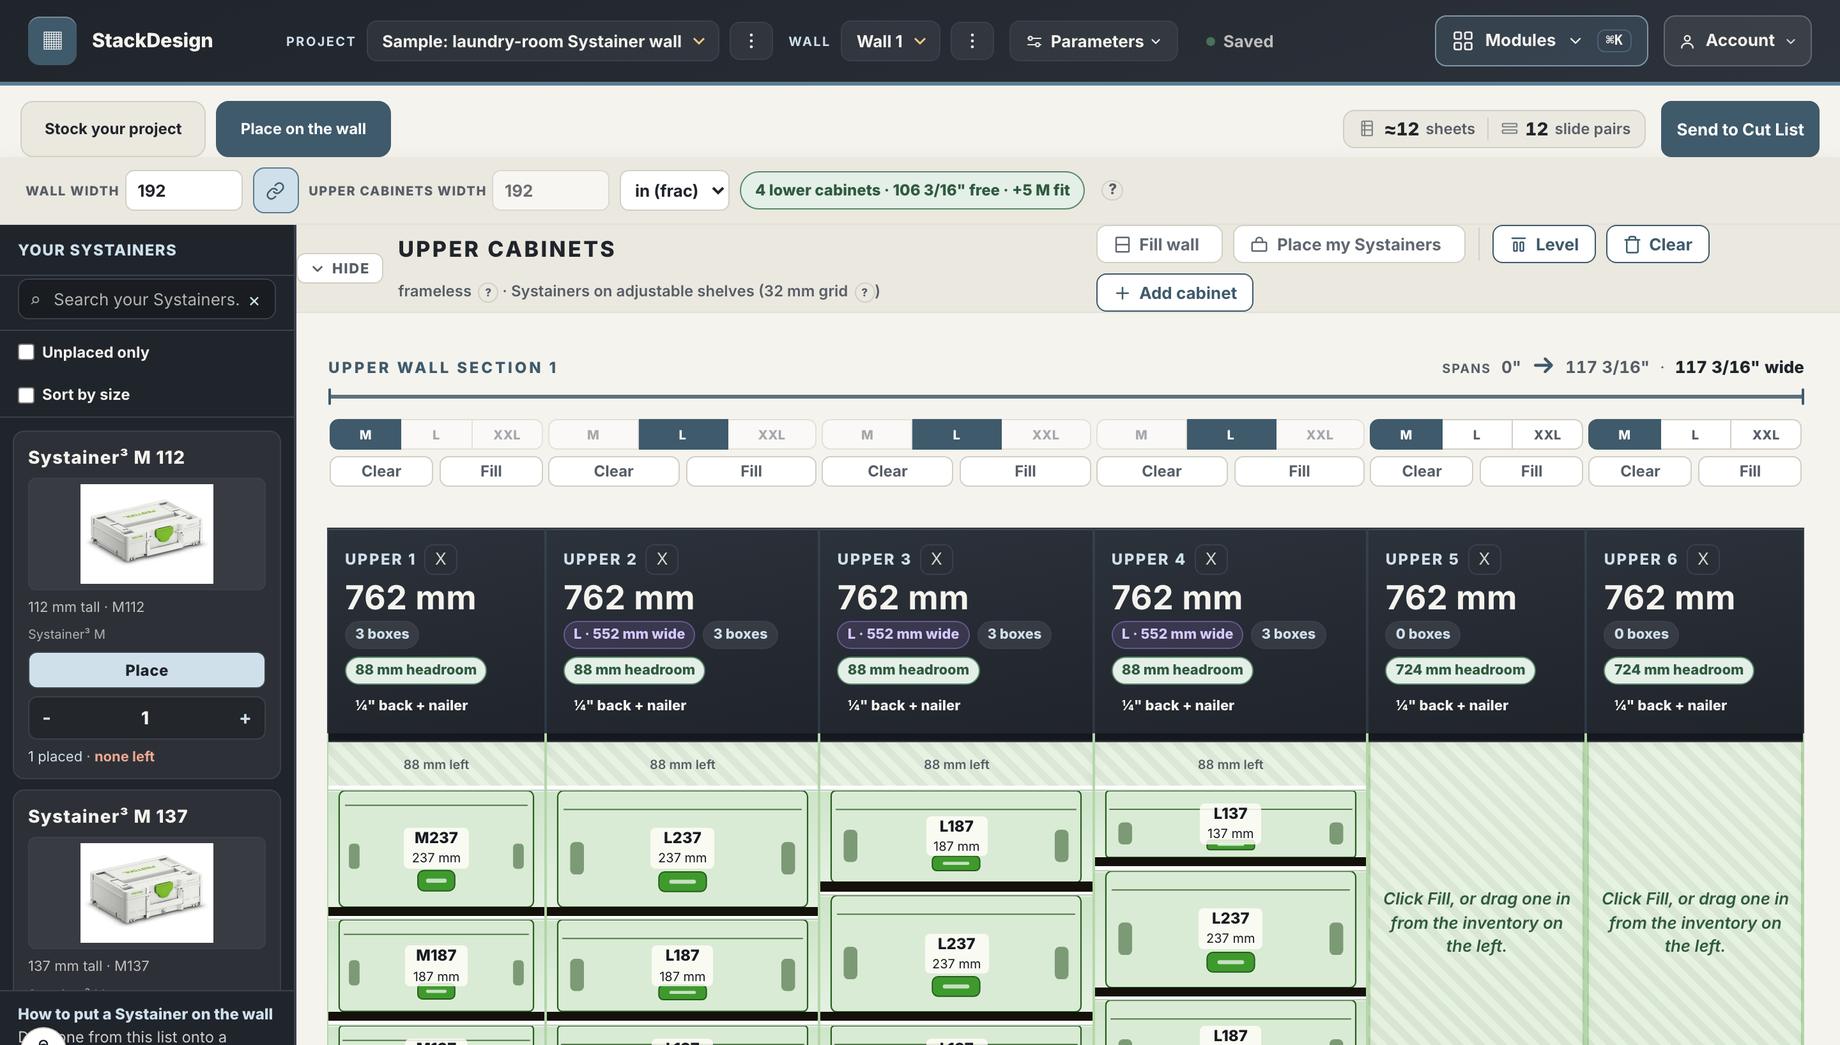Select the L187 box at top of Upper 3

(x=956, y=836)
